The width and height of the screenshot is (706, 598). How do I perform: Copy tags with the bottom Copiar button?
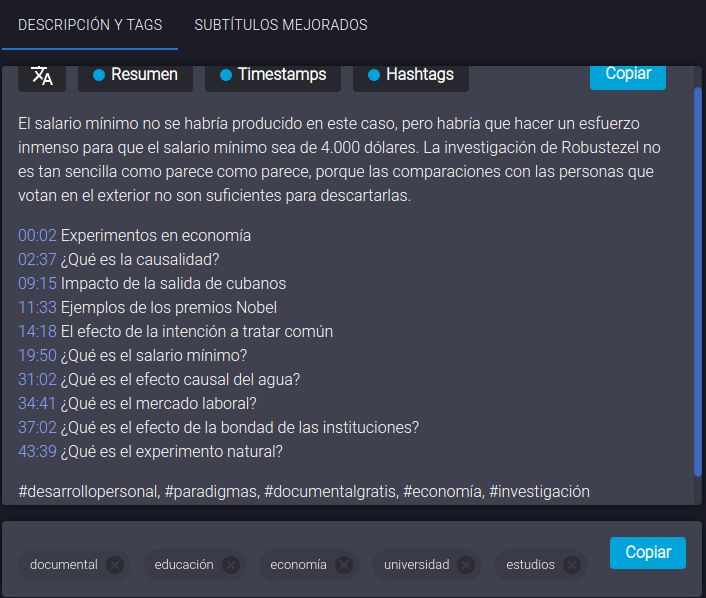(x=647, y=553)
